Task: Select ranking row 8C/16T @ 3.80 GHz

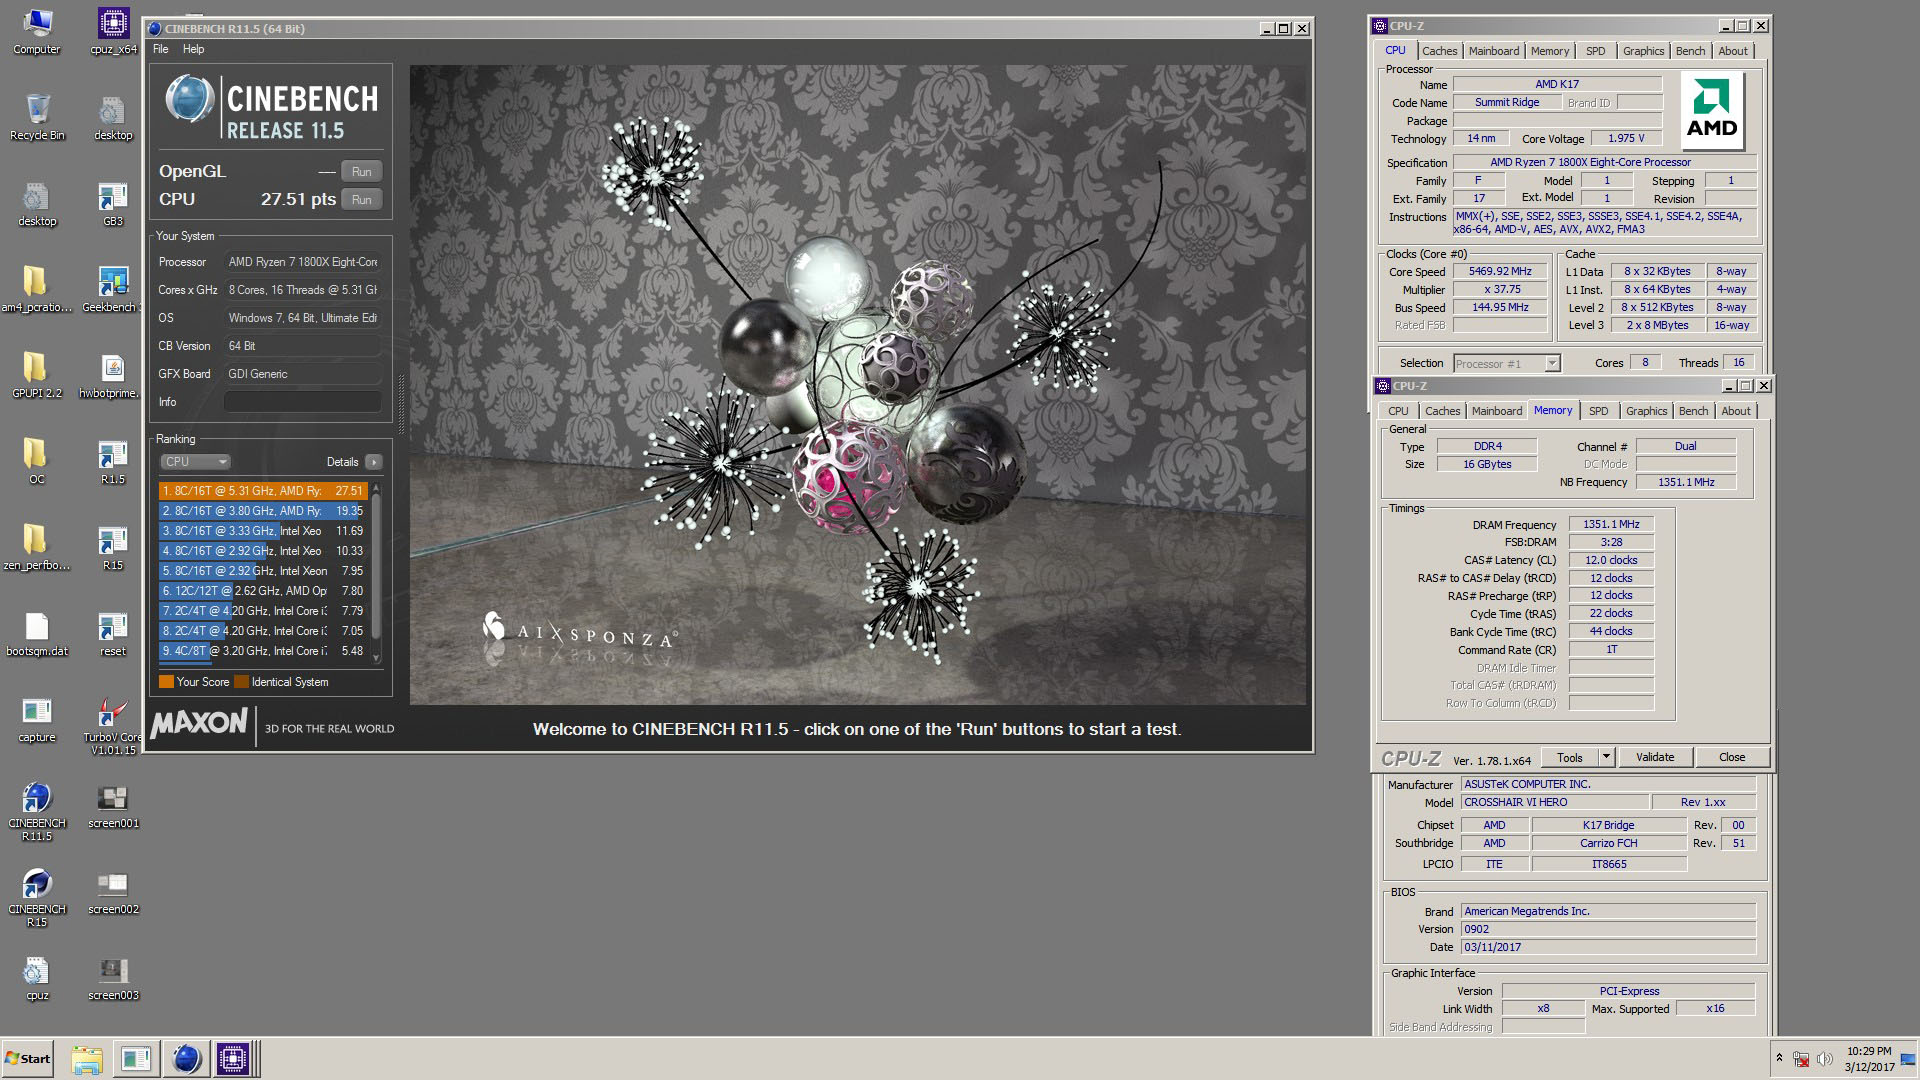Action: coord(263,511)
